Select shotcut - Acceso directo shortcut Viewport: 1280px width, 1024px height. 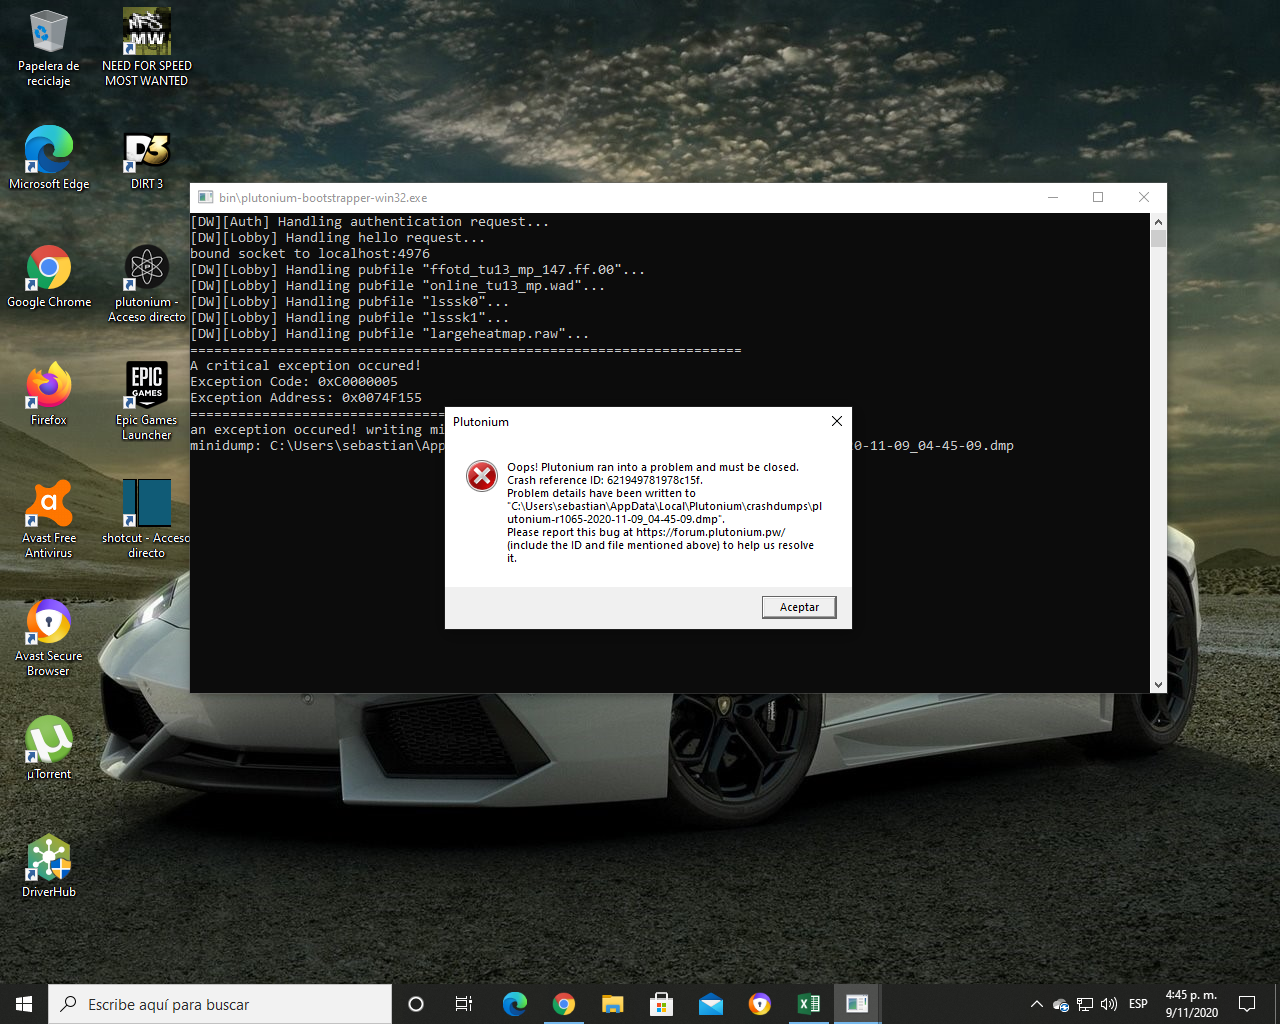coord(147,520)
